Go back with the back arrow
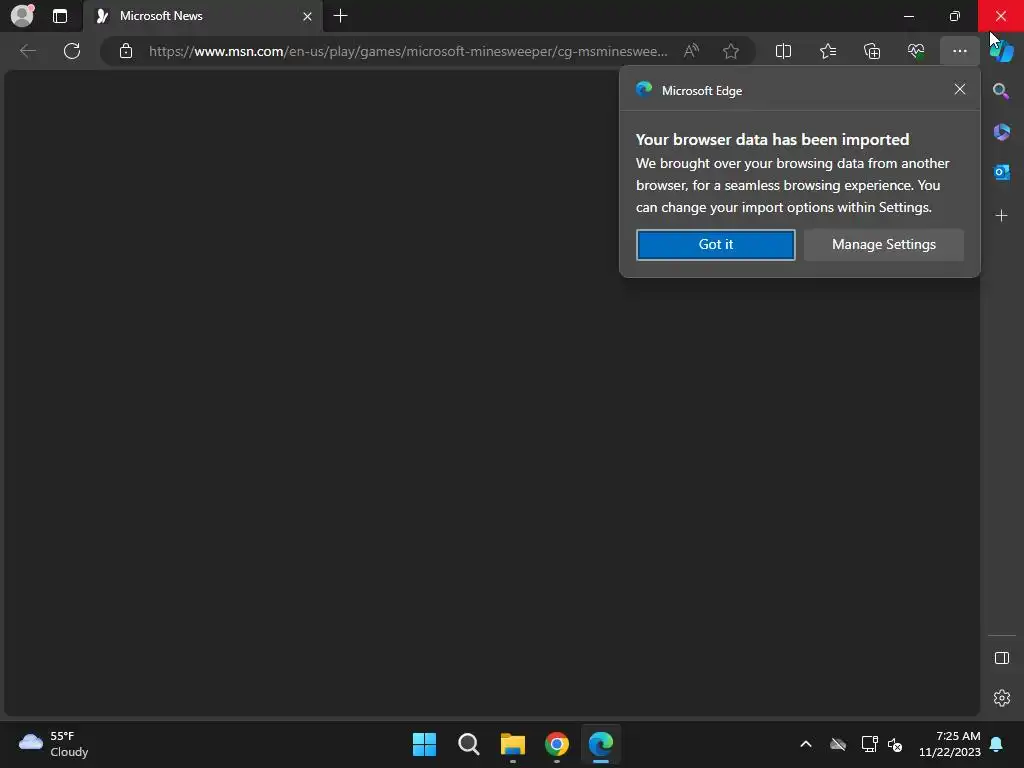Viewport: 1024px width, 768px height. click(x=27, y=51)
